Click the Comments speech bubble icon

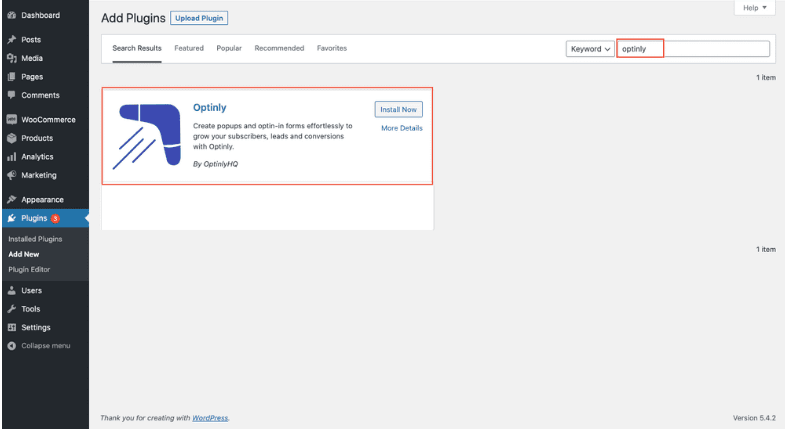point(12,95)
